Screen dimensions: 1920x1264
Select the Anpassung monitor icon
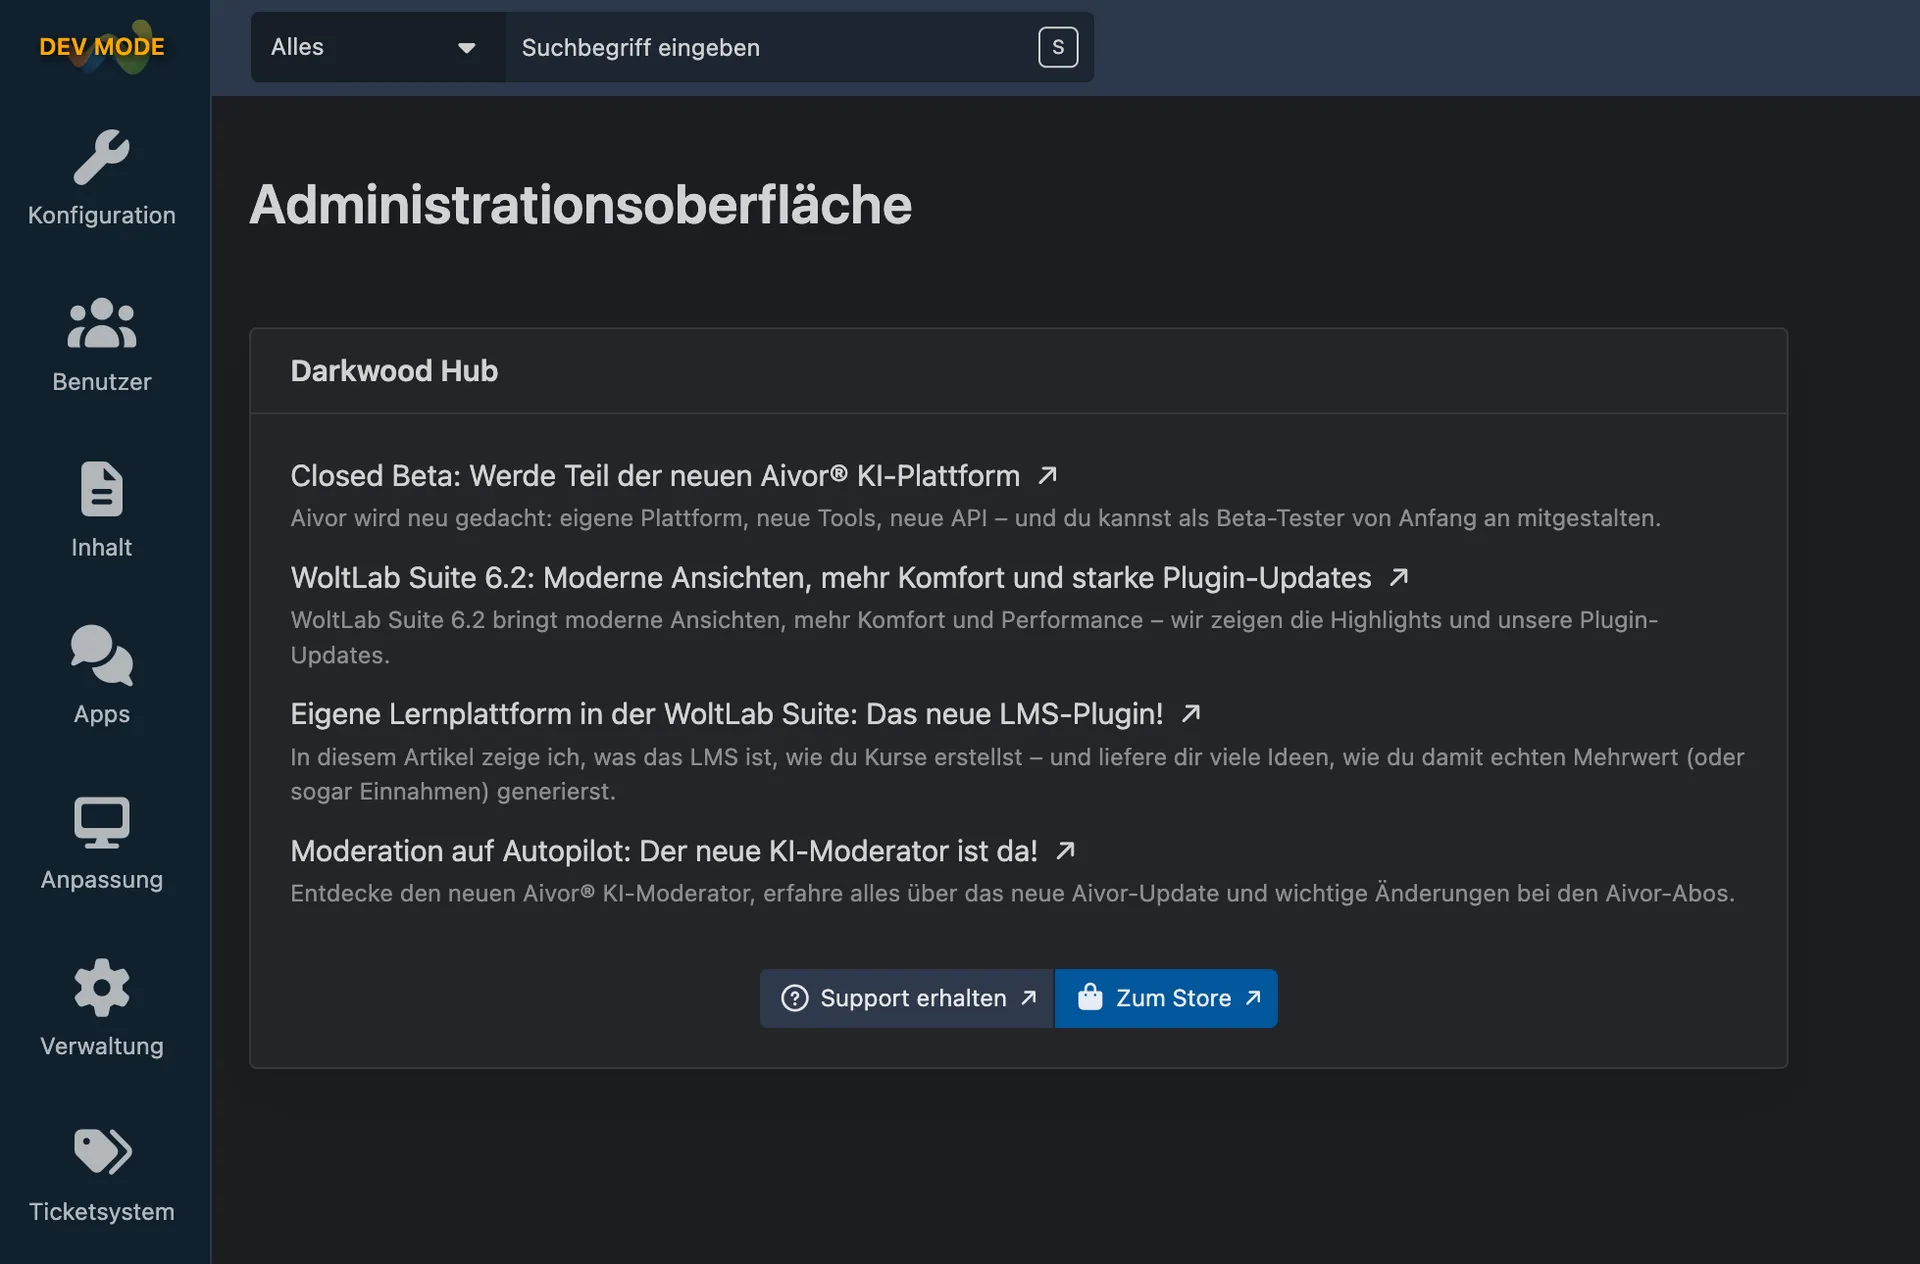pos(101,822)
